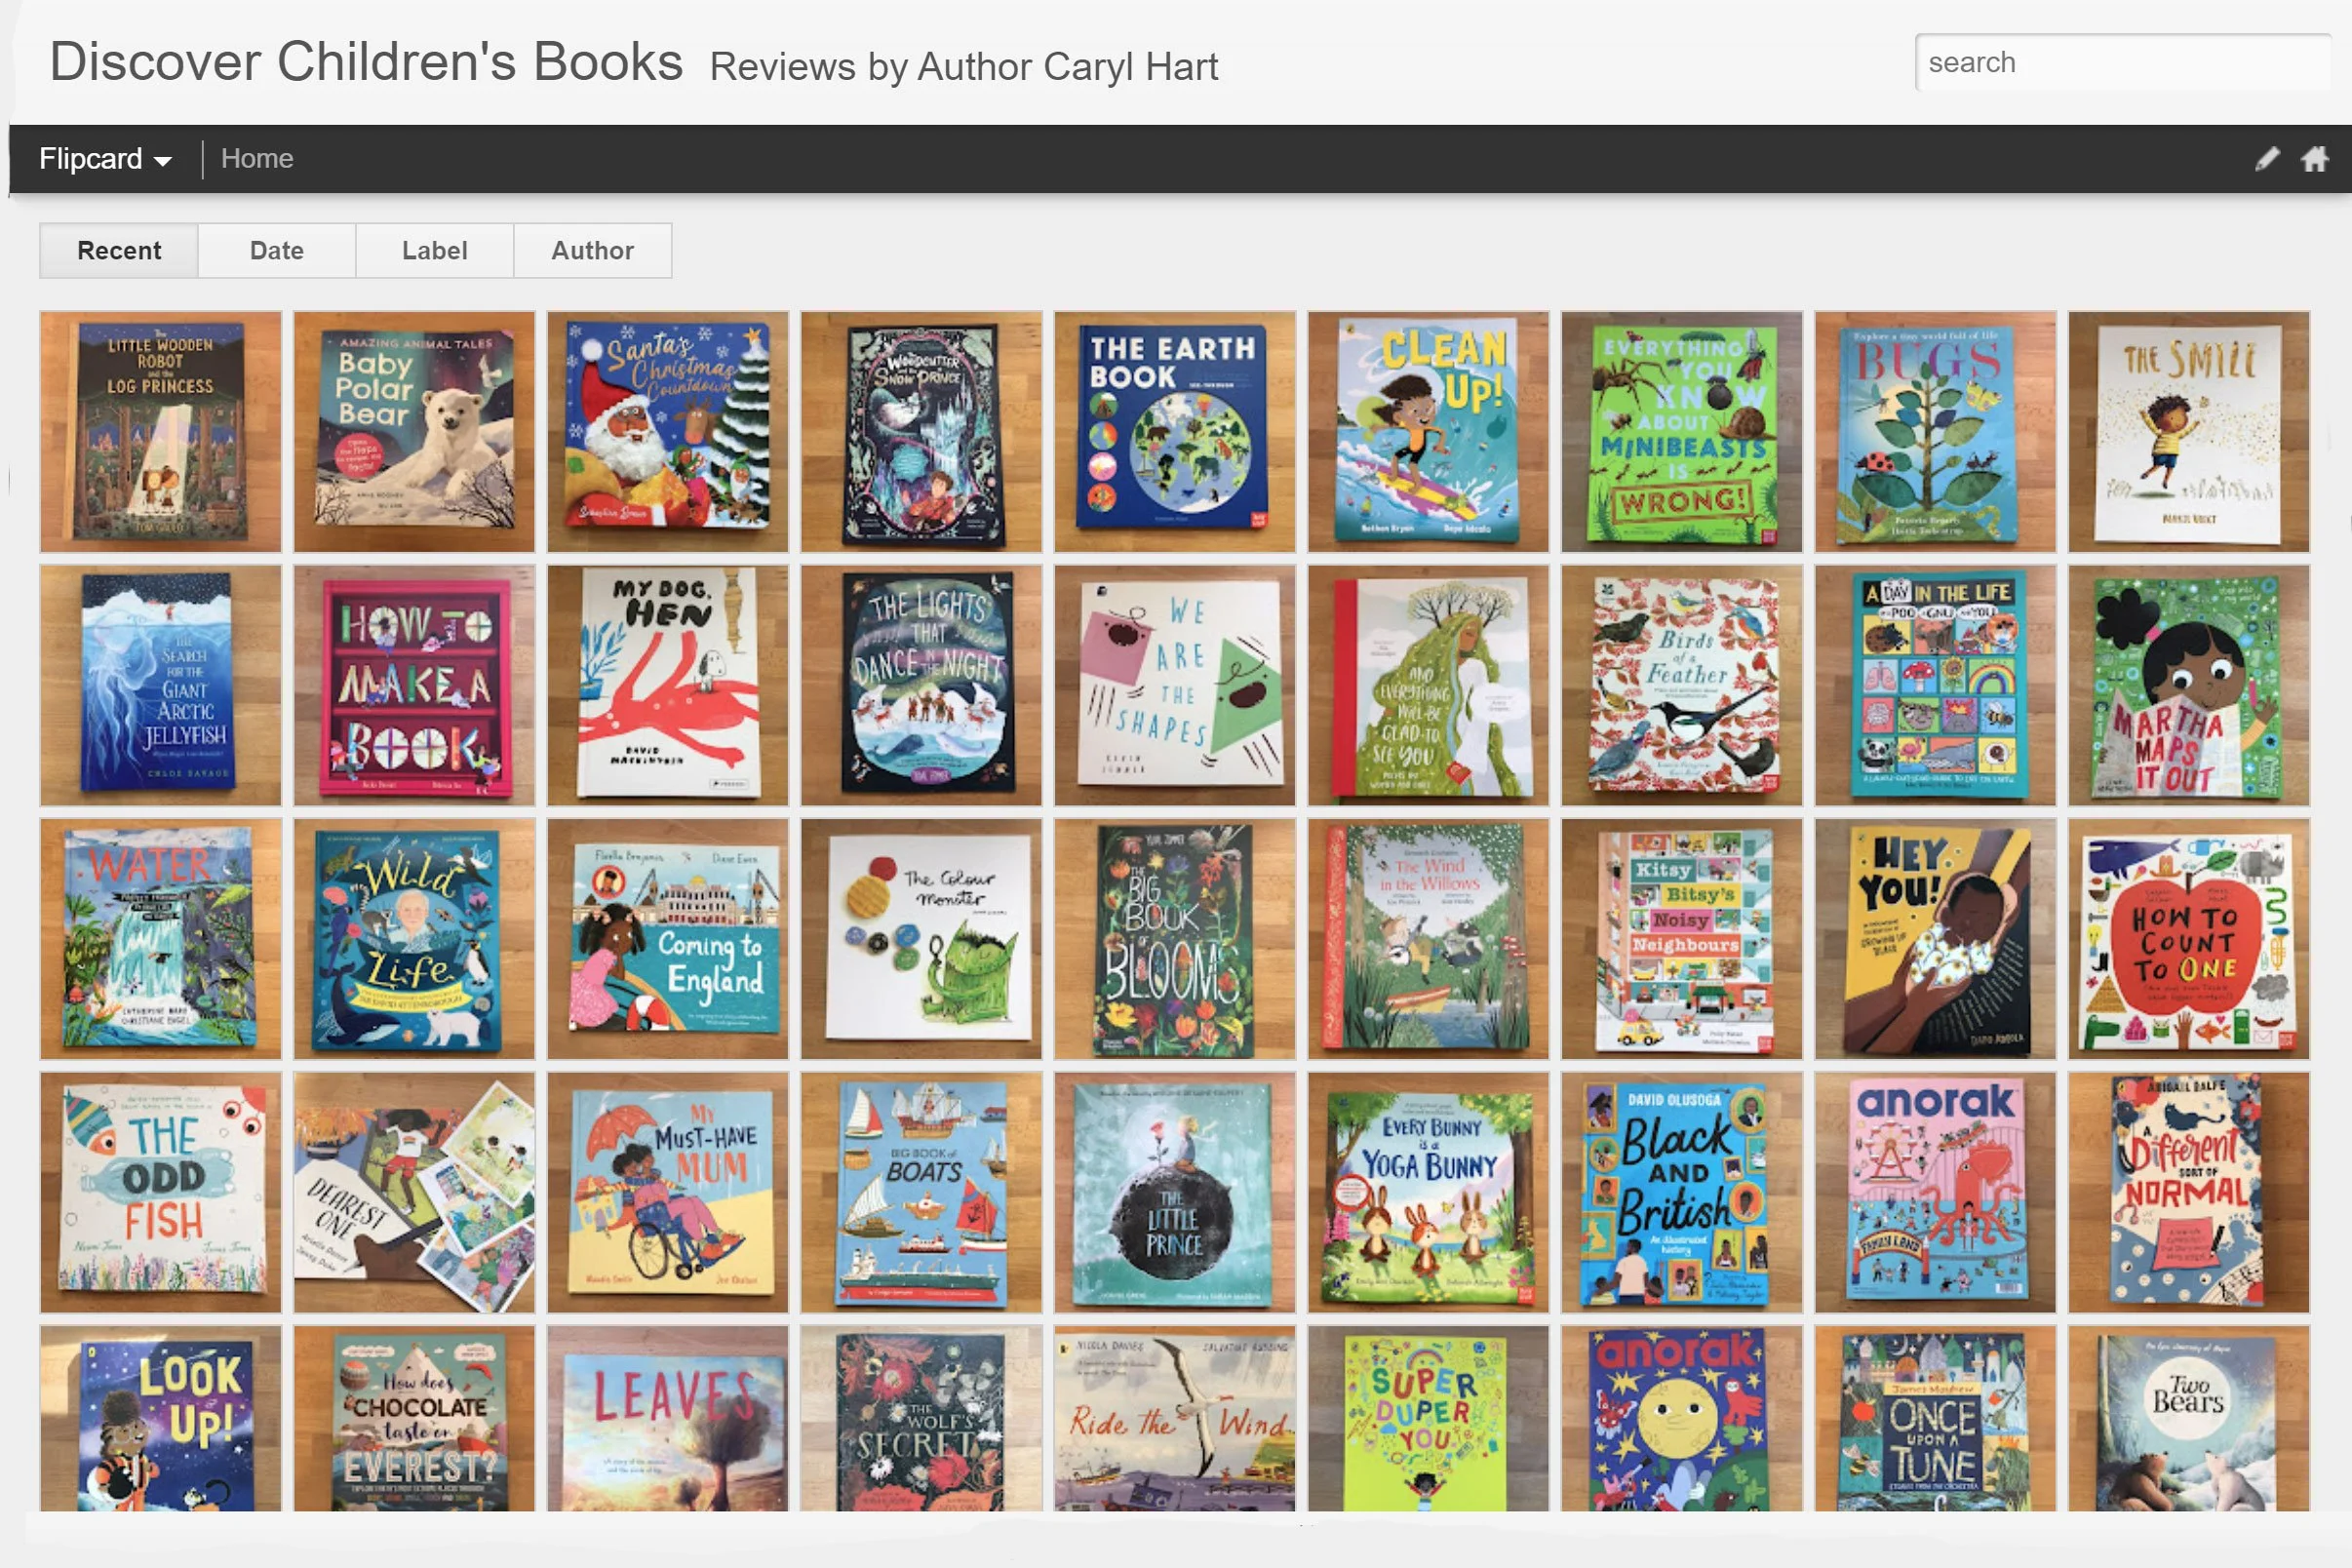Open the Flipcard view dropdown
The height and width of the screenshot is (1568, 2352).
[105, 159]
